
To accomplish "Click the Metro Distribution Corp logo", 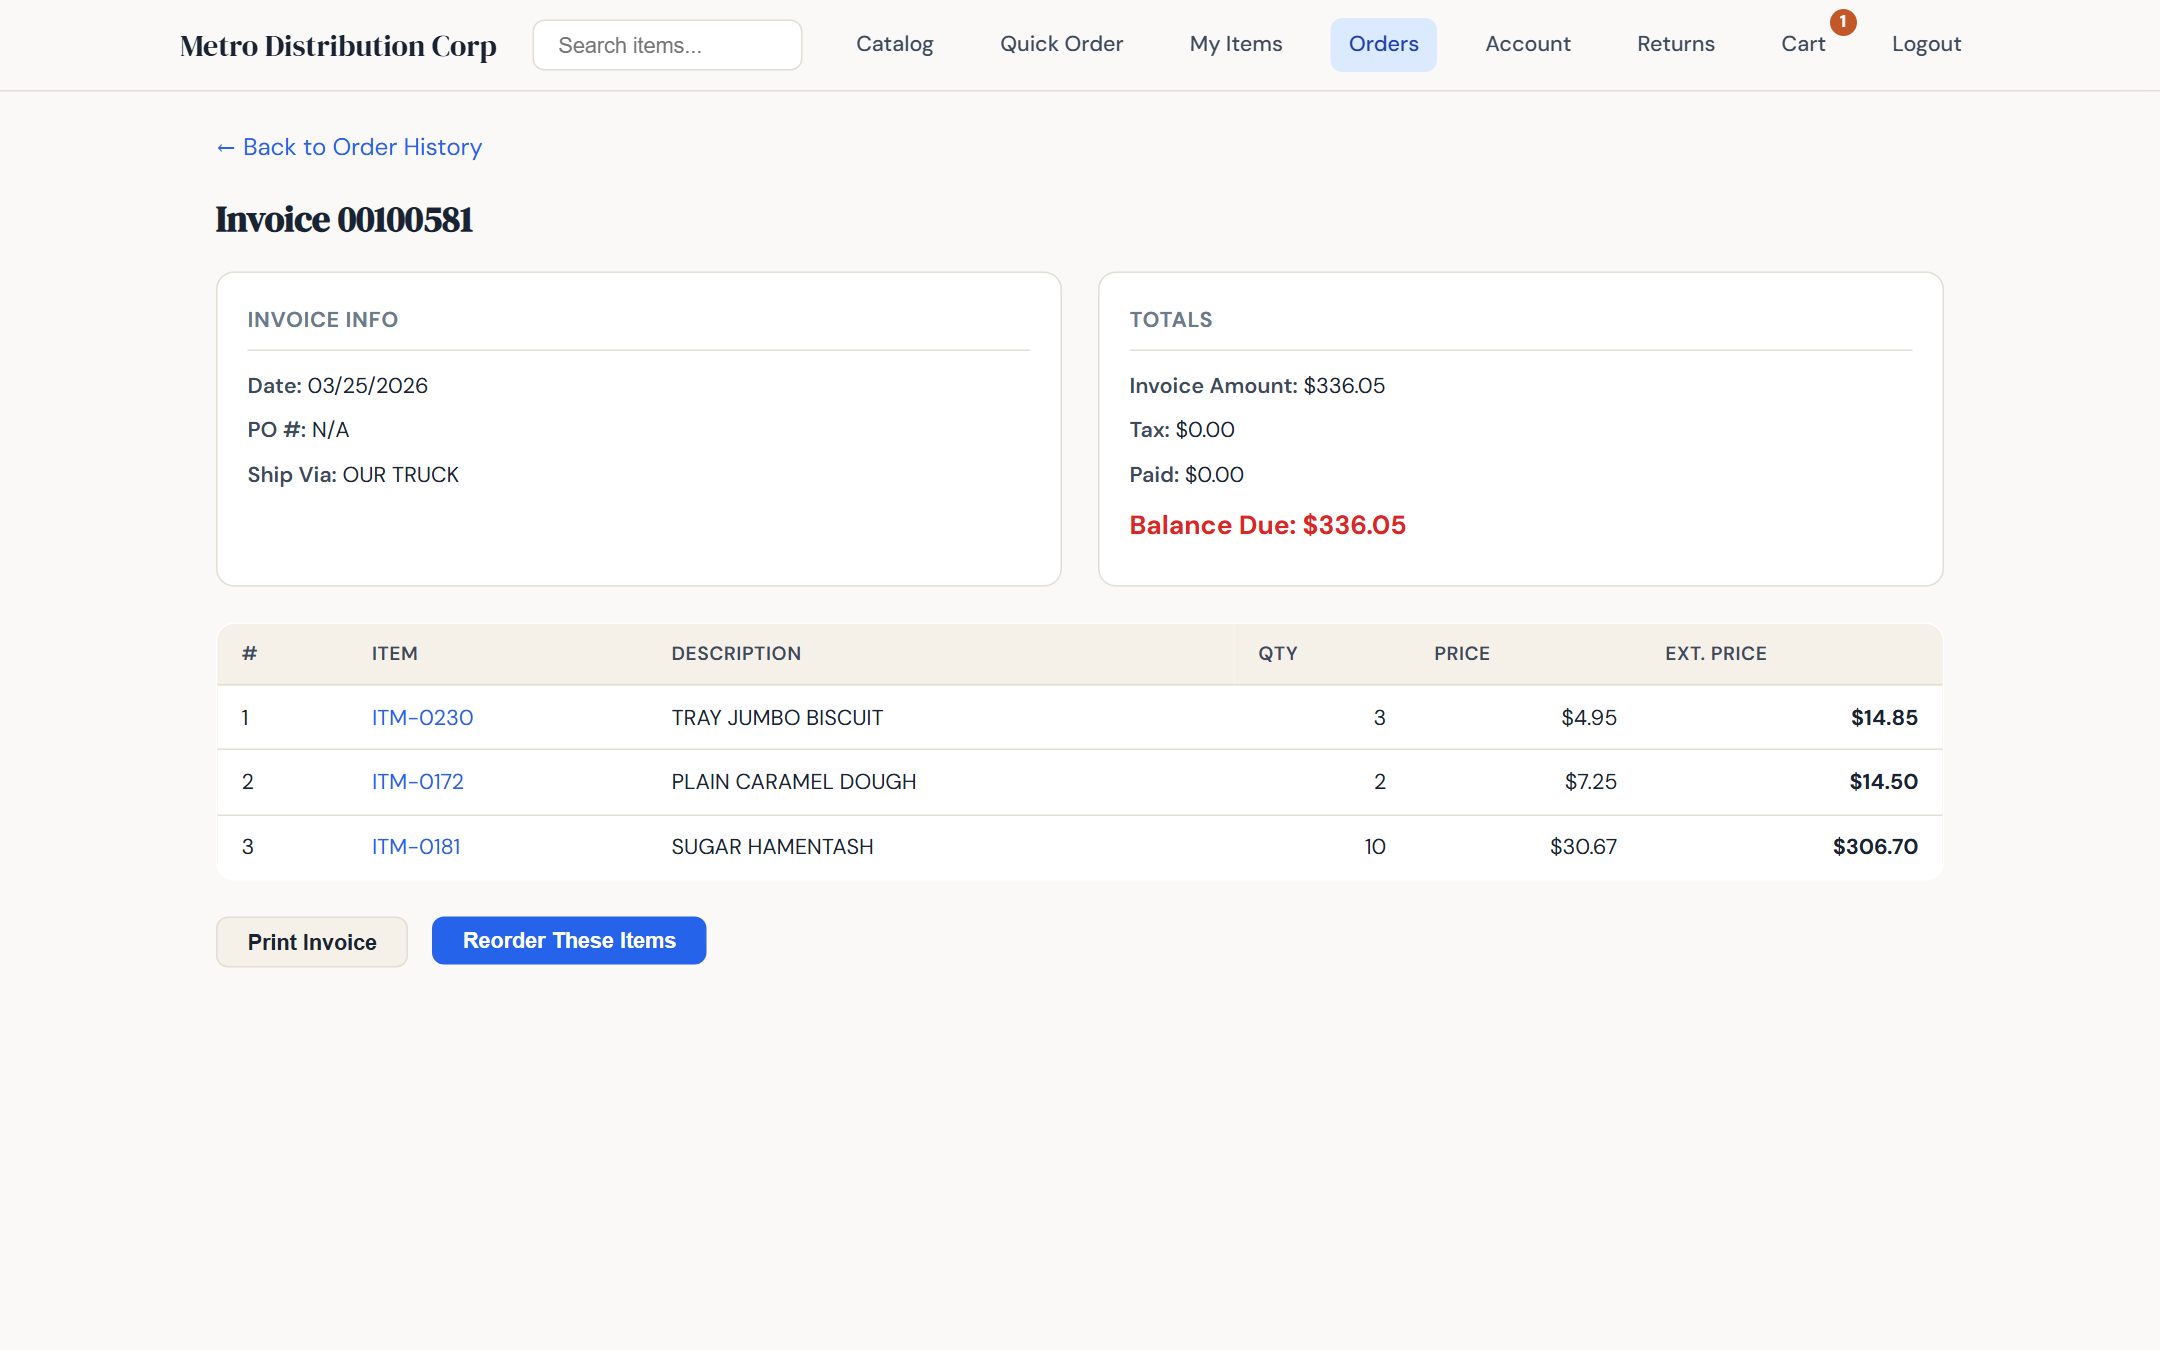I will click(337, 45).
